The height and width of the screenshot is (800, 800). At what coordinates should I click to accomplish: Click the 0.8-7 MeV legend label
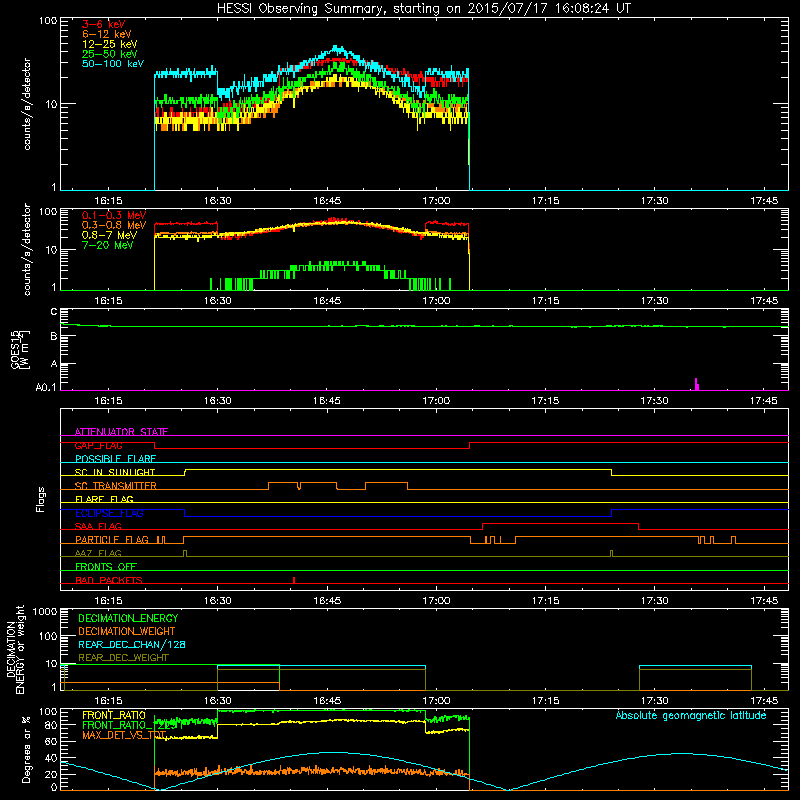[109, 235]
